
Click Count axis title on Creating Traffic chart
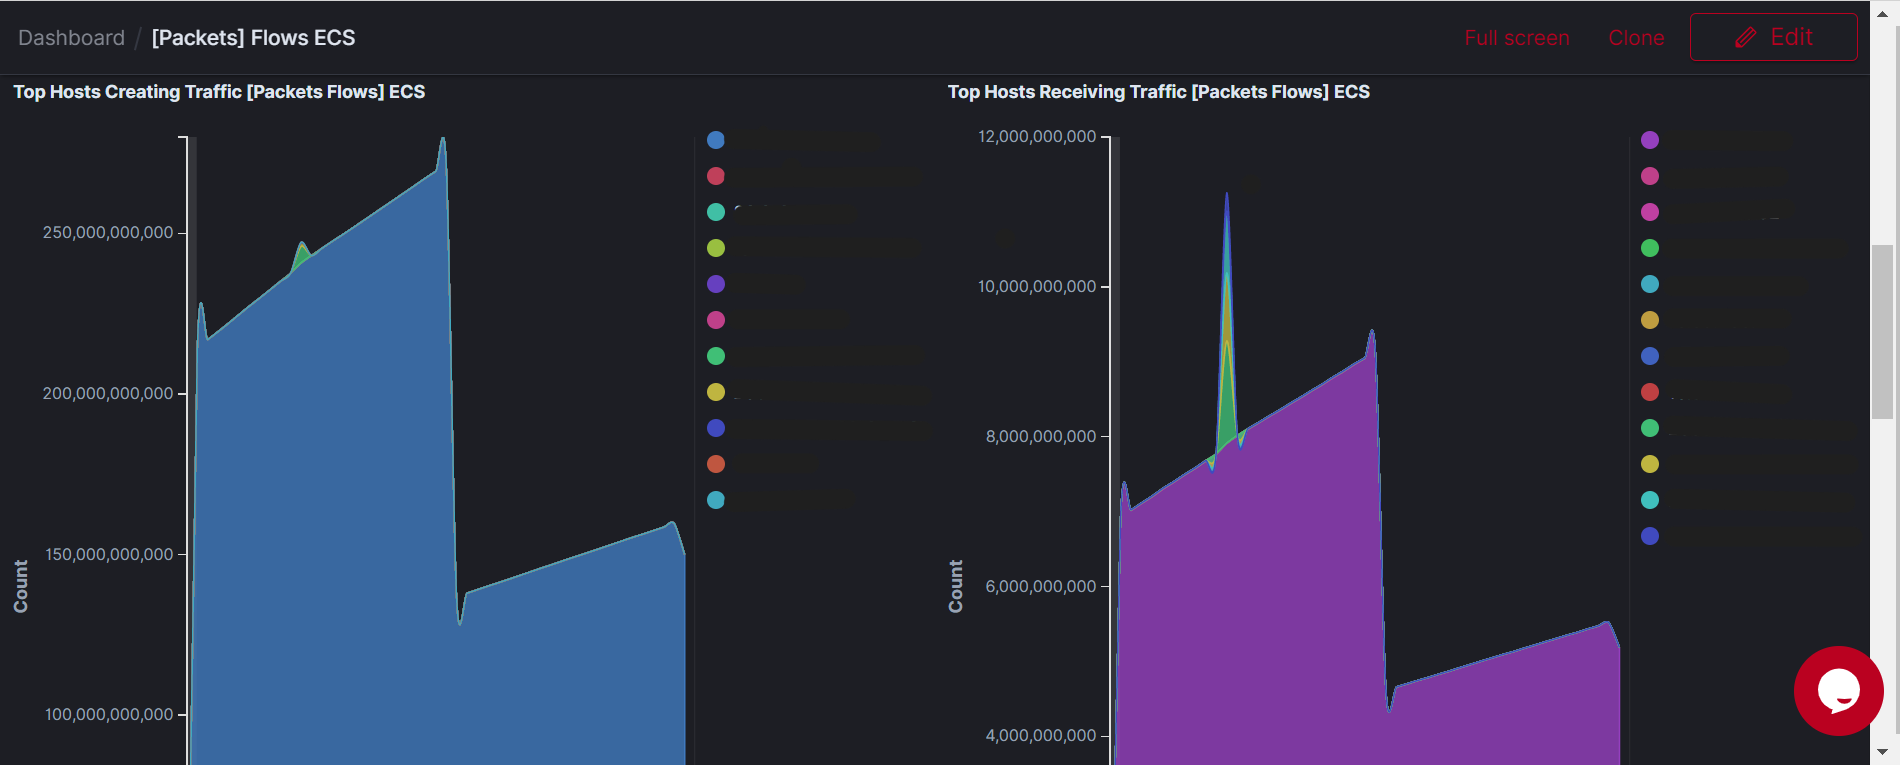pos(21,586)
